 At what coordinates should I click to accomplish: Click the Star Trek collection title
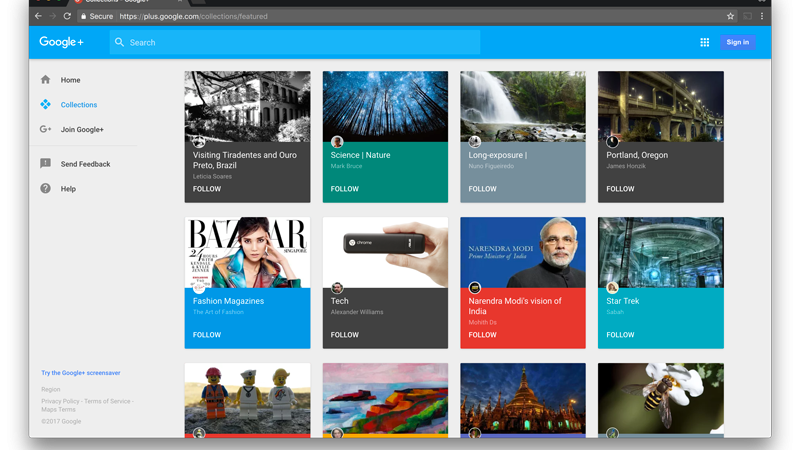622,301
